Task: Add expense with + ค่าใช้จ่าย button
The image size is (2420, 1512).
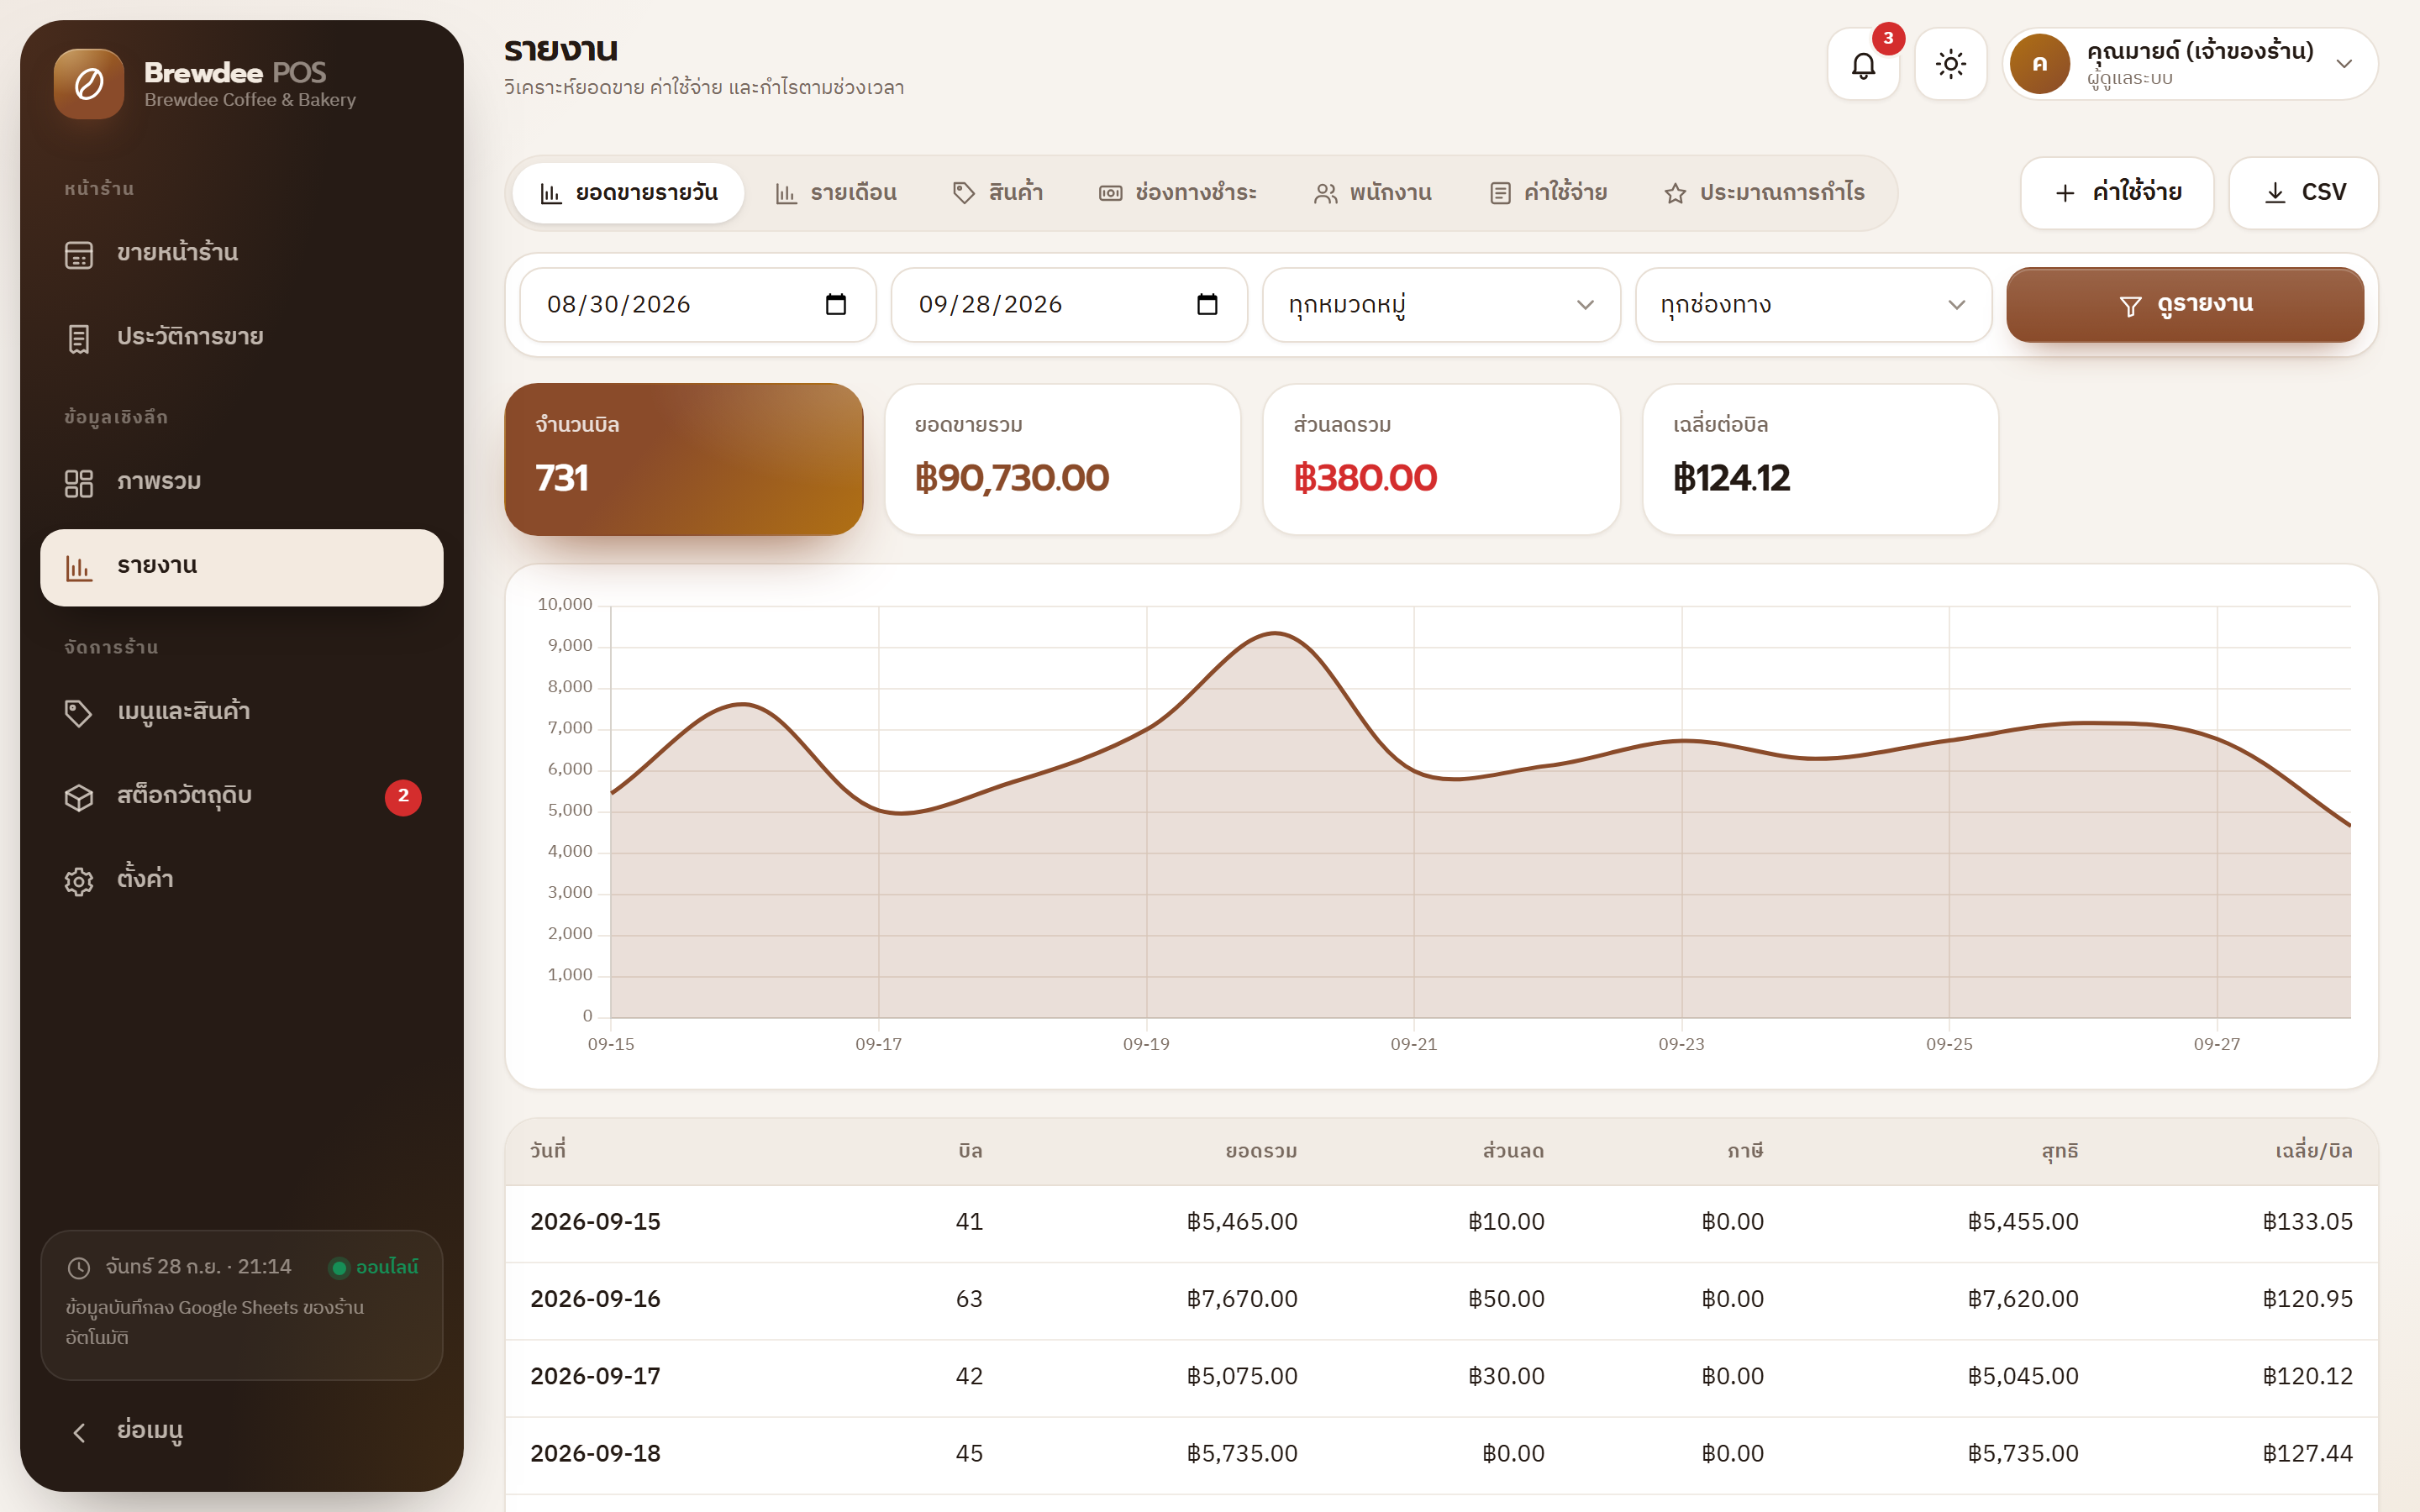Action: pos(2117,193)
